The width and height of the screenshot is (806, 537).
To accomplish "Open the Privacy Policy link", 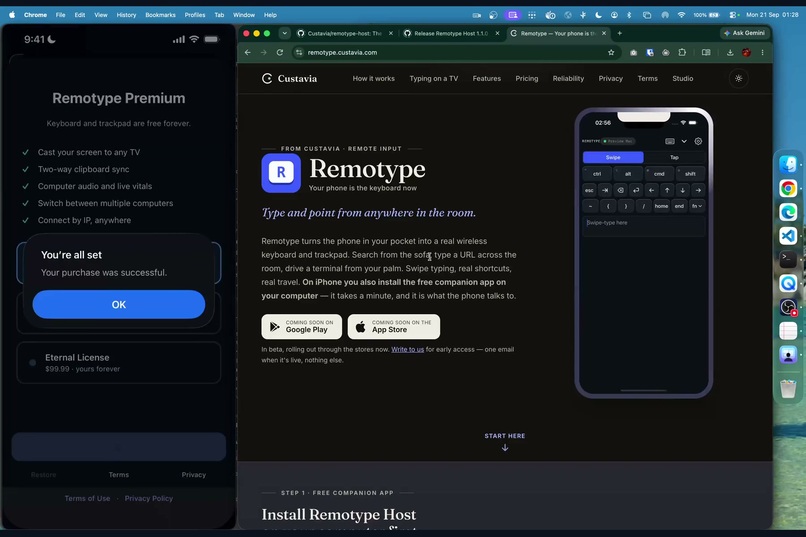I will [x=149, y=498].
